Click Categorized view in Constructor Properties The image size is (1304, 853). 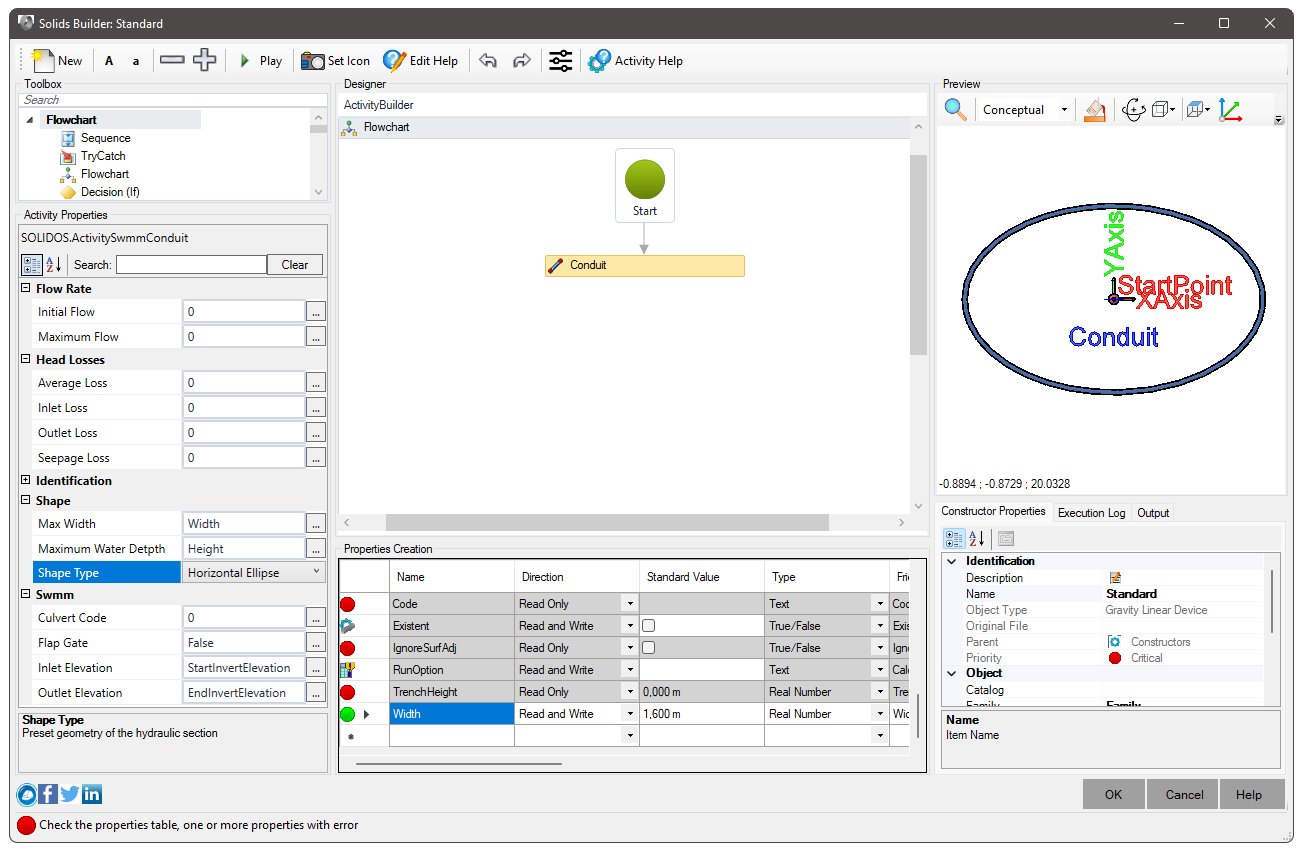[955, 539]
